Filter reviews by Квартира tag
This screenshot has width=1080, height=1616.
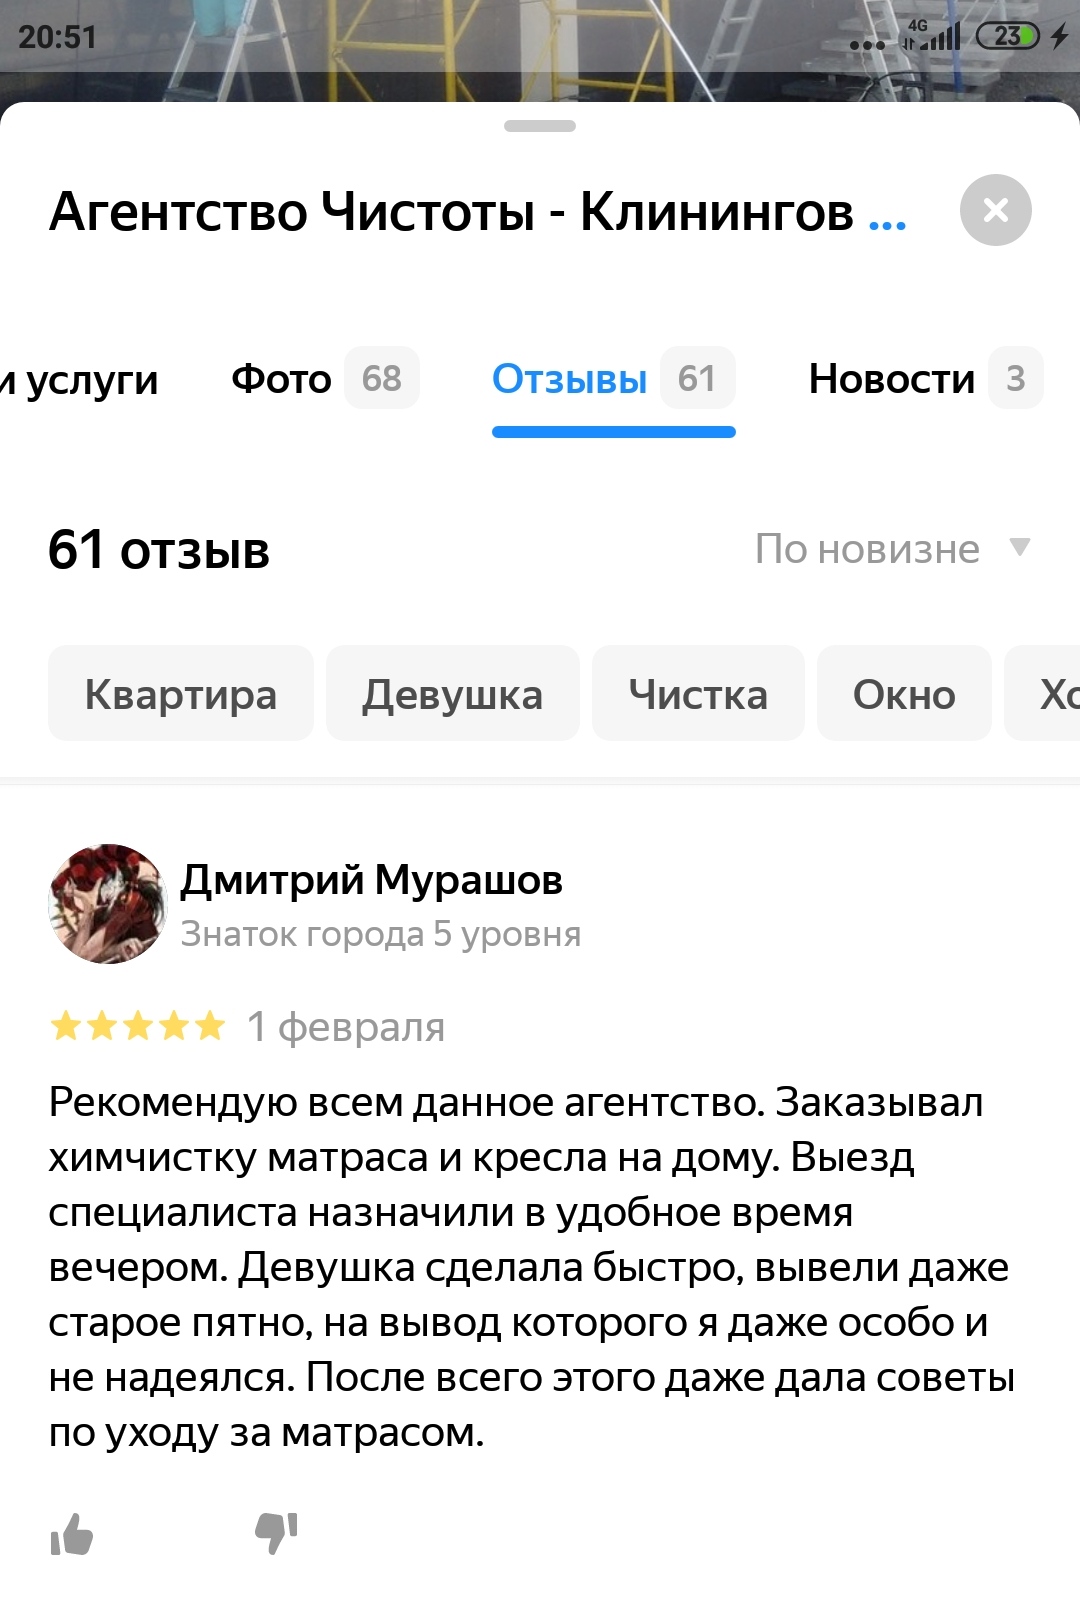pos(181,693)
